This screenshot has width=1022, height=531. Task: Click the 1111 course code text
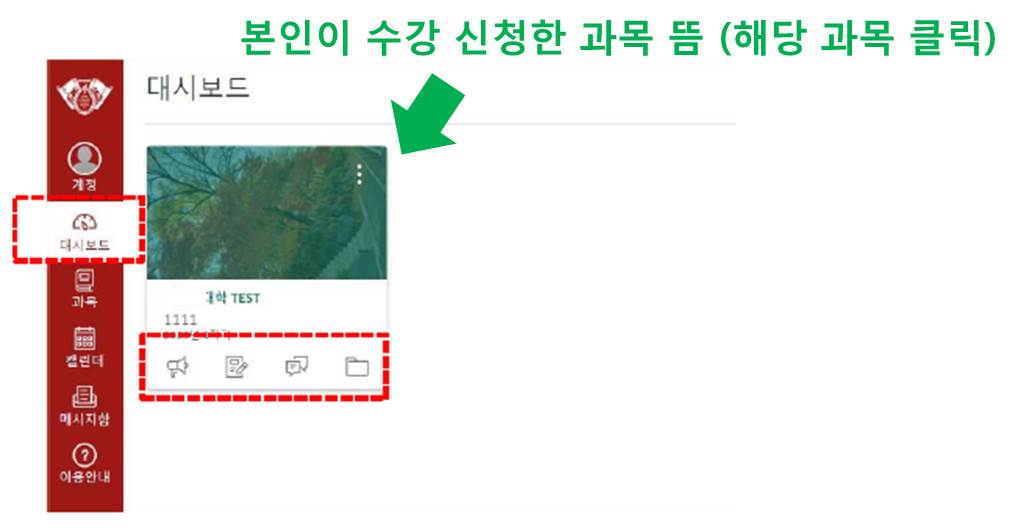180,319
